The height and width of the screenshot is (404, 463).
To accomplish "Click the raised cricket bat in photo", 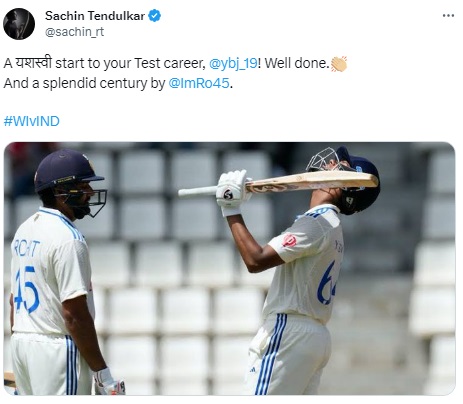I will point(278,184).
